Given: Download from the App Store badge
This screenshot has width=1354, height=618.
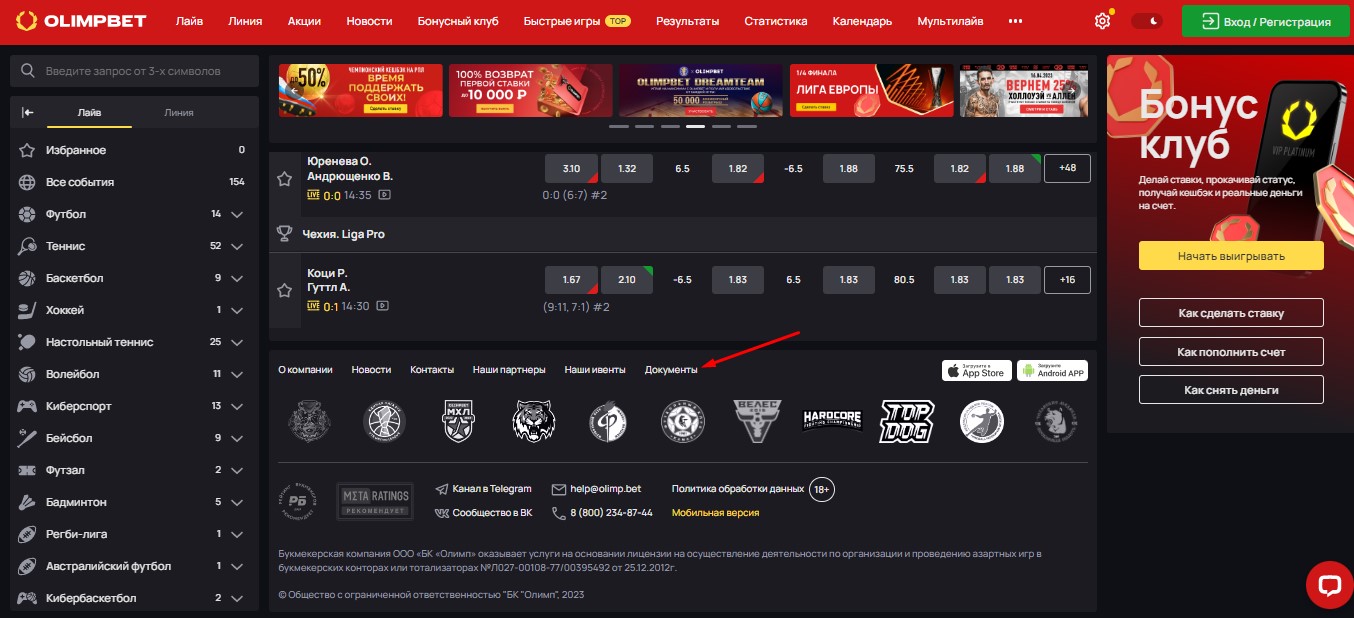Looking at the screenshot, I should [x=977, y=370].
